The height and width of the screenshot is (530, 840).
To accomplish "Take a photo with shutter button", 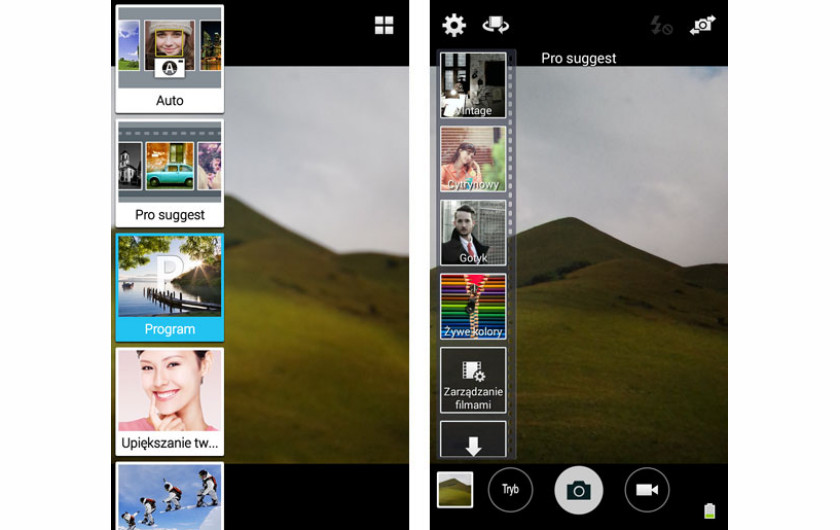I will point(579,490).
